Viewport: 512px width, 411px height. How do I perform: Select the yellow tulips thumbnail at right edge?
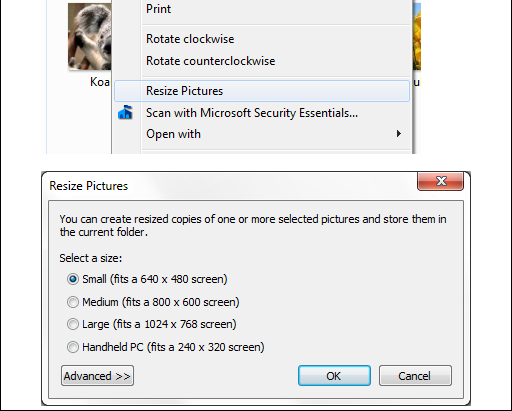[417, 36]
